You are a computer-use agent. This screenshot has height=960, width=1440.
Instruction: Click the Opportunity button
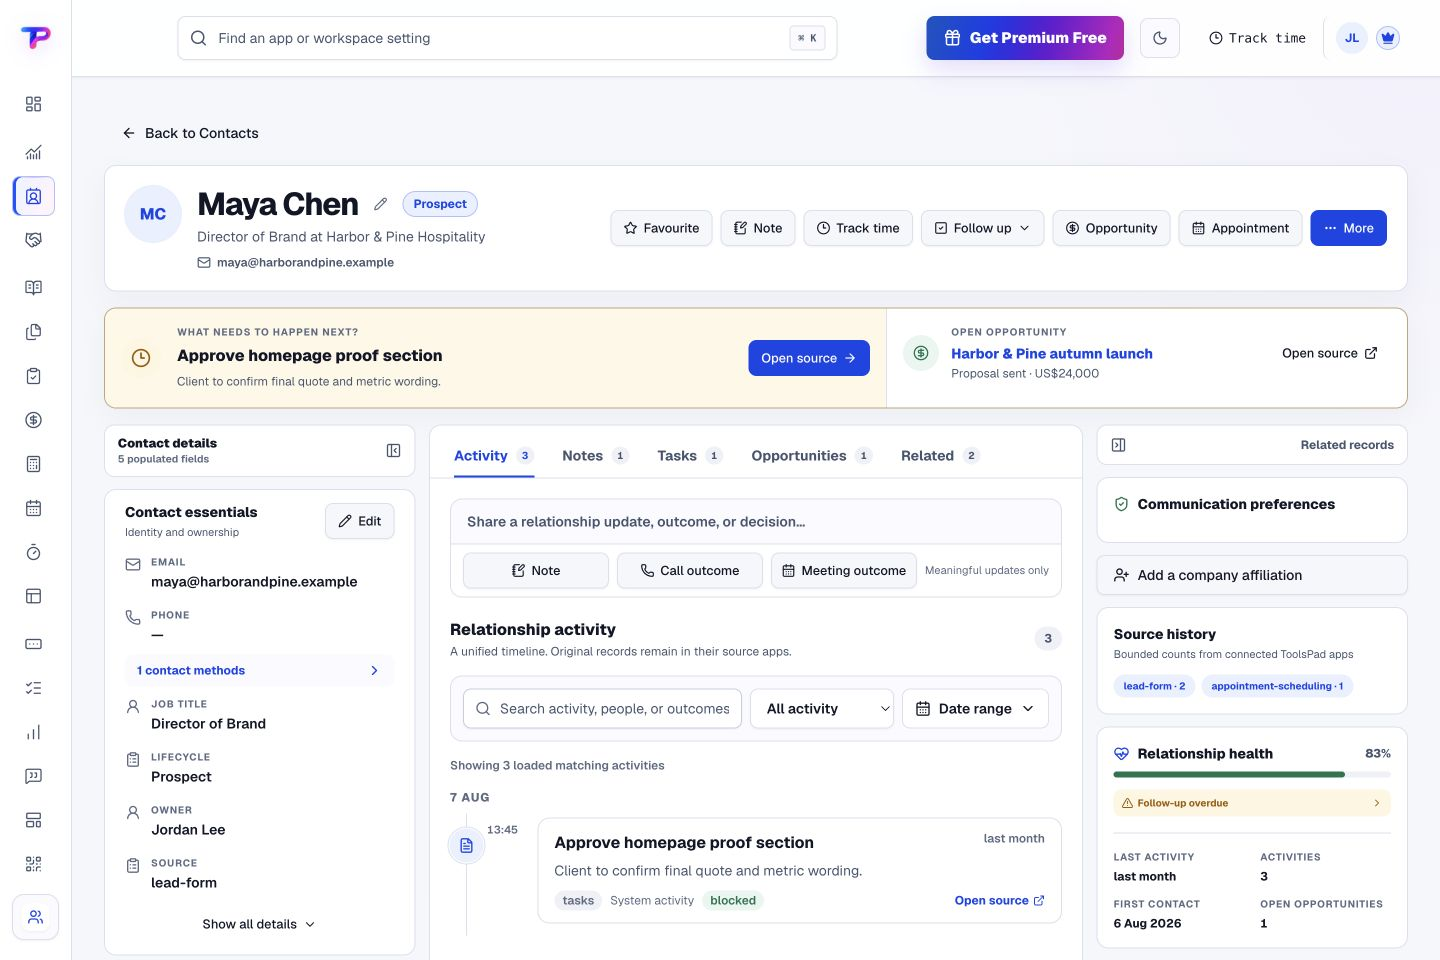click(1111, 228)
